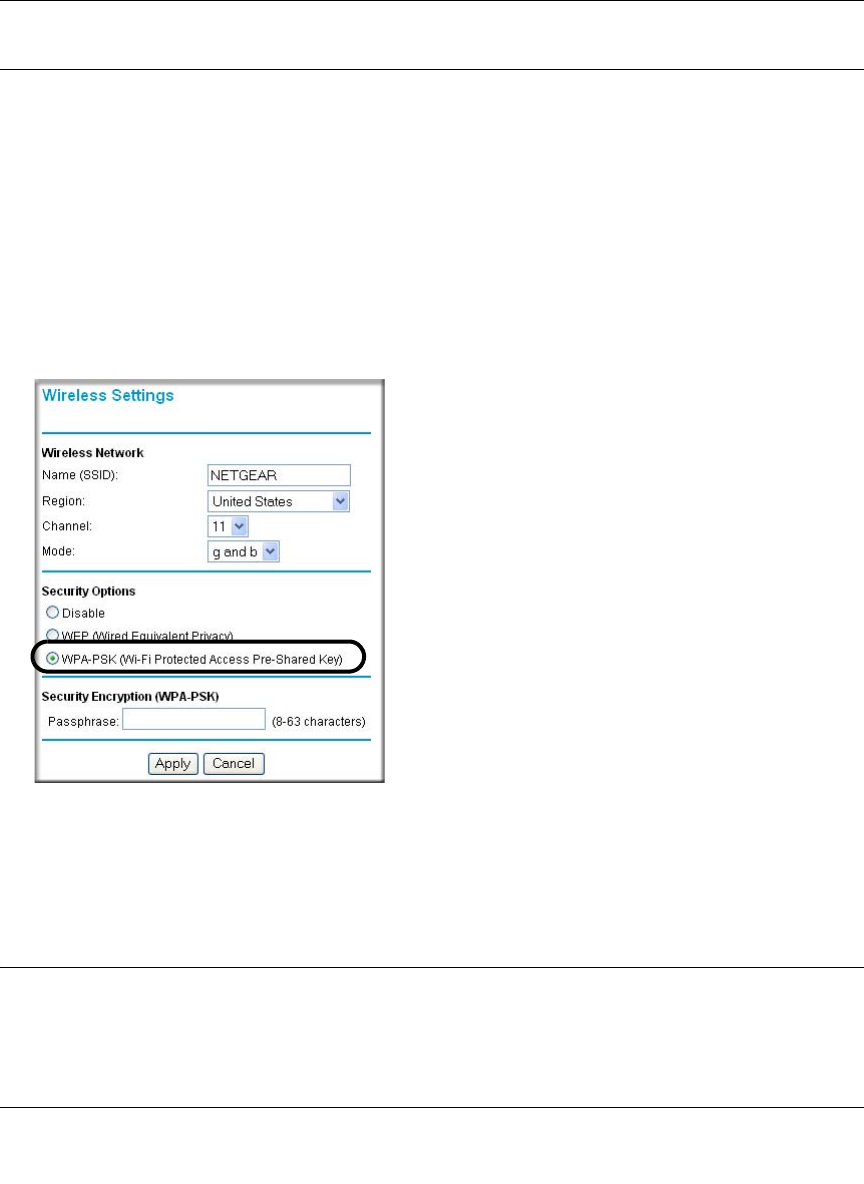Click the Mode: label
The height and width of the screenshot is (1184, 864).
59,551
